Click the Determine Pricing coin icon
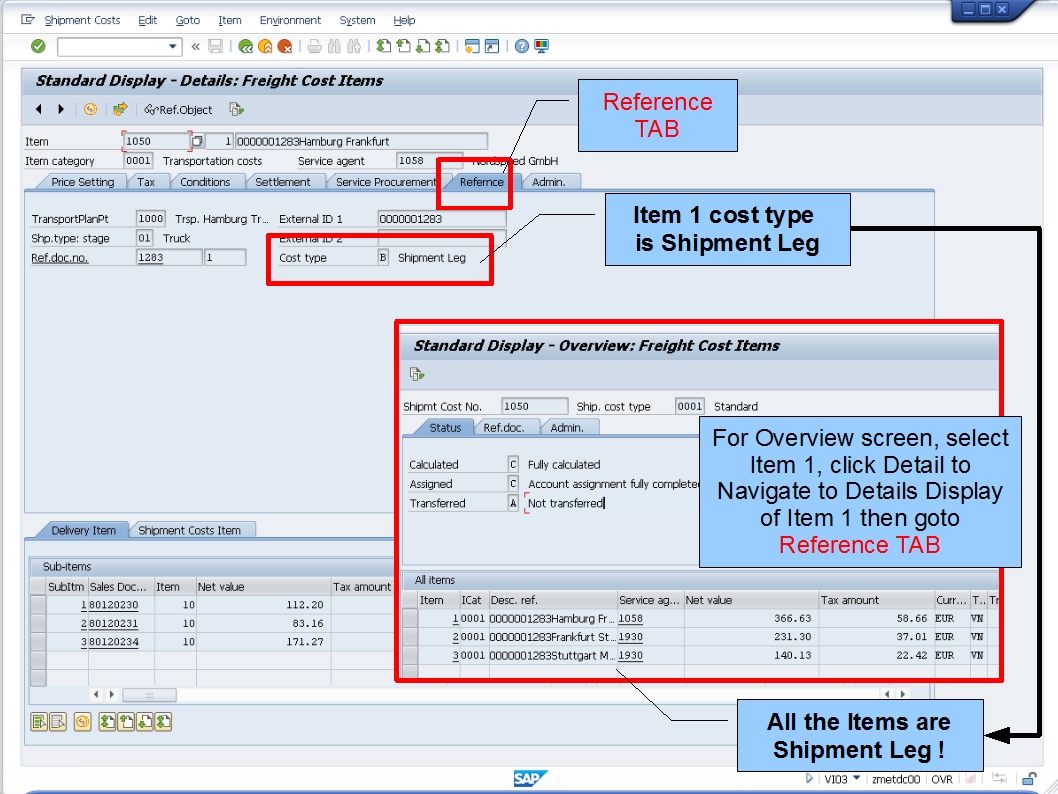Viewport: 1058px width, 794px height. pos(89,110)
